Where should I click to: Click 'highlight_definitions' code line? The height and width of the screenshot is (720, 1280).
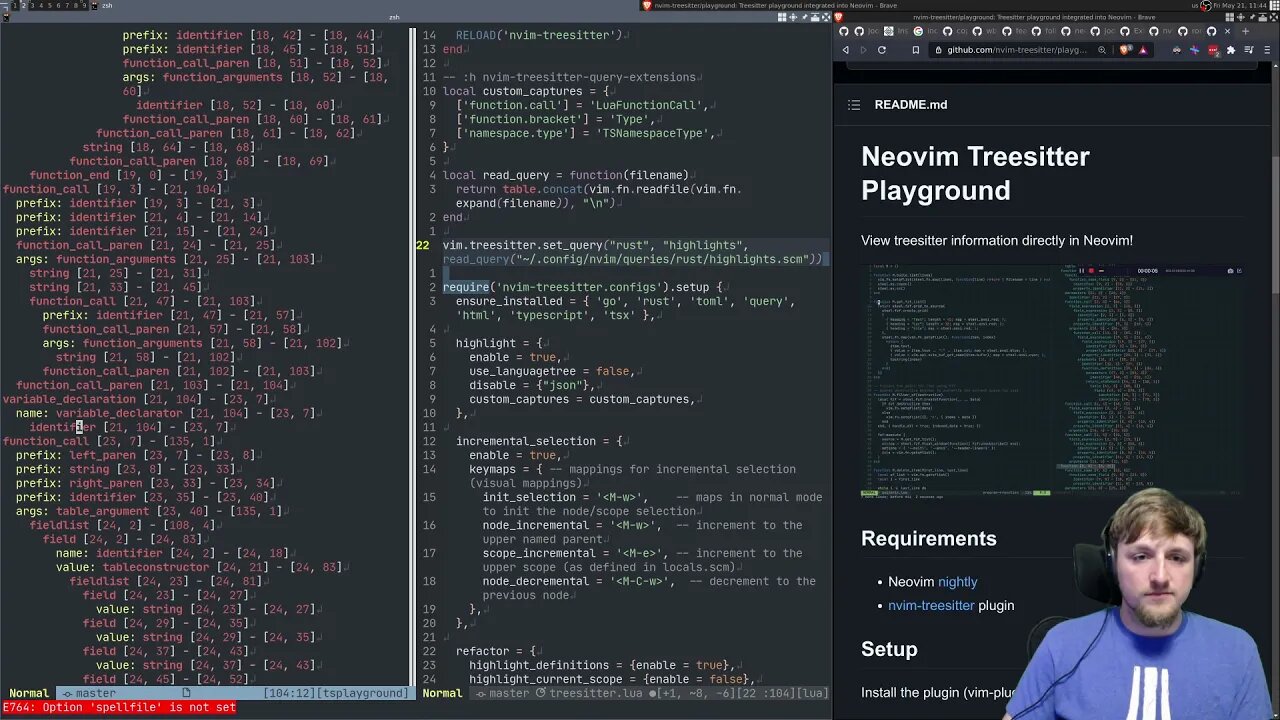click(602, 665)
